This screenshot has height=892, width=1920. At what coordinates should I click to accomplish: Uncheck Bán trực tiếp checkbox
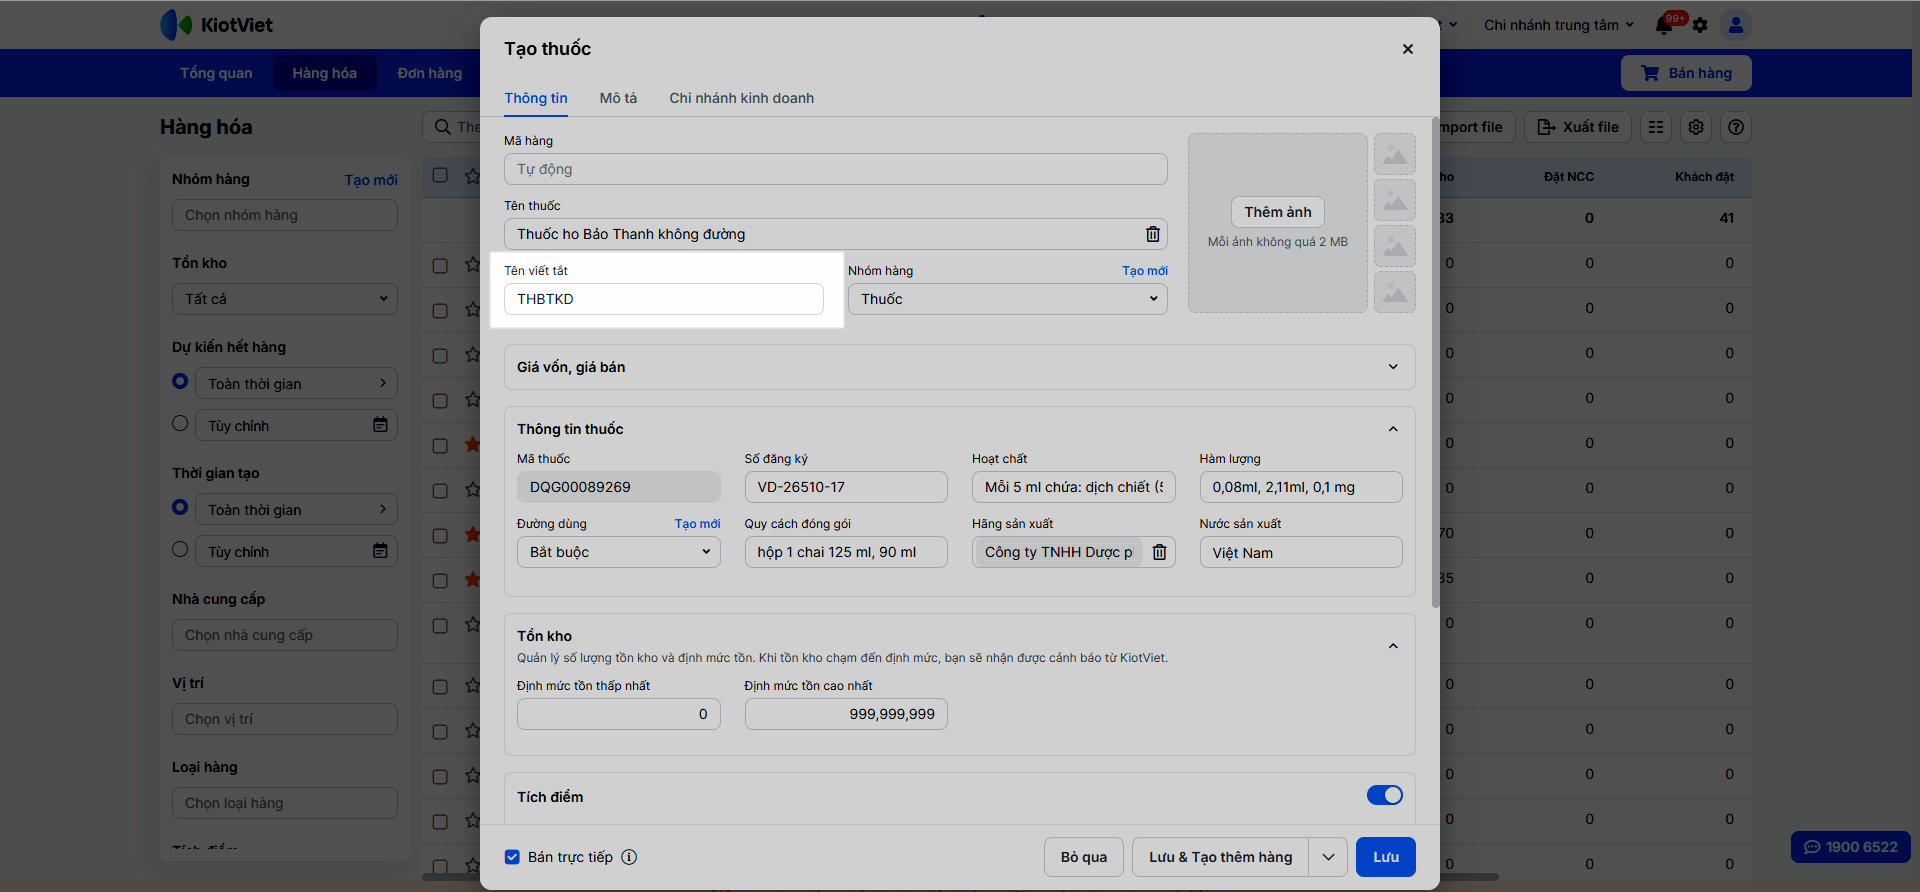point(512,857)
